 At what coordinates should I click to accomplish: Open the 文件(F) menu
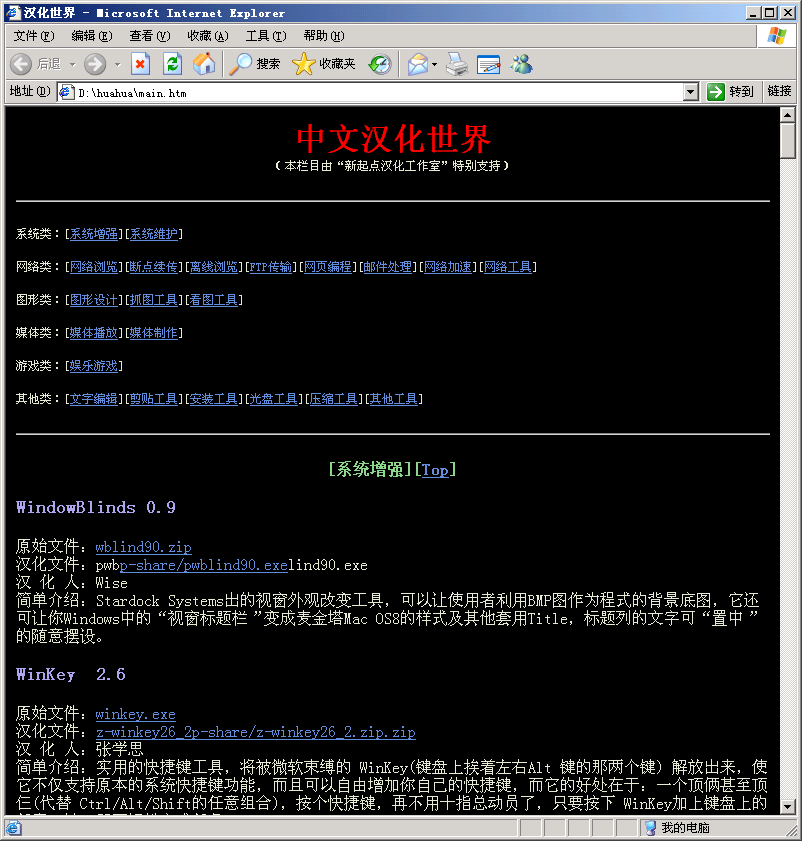pyautogui.click(x=34, y=36)
